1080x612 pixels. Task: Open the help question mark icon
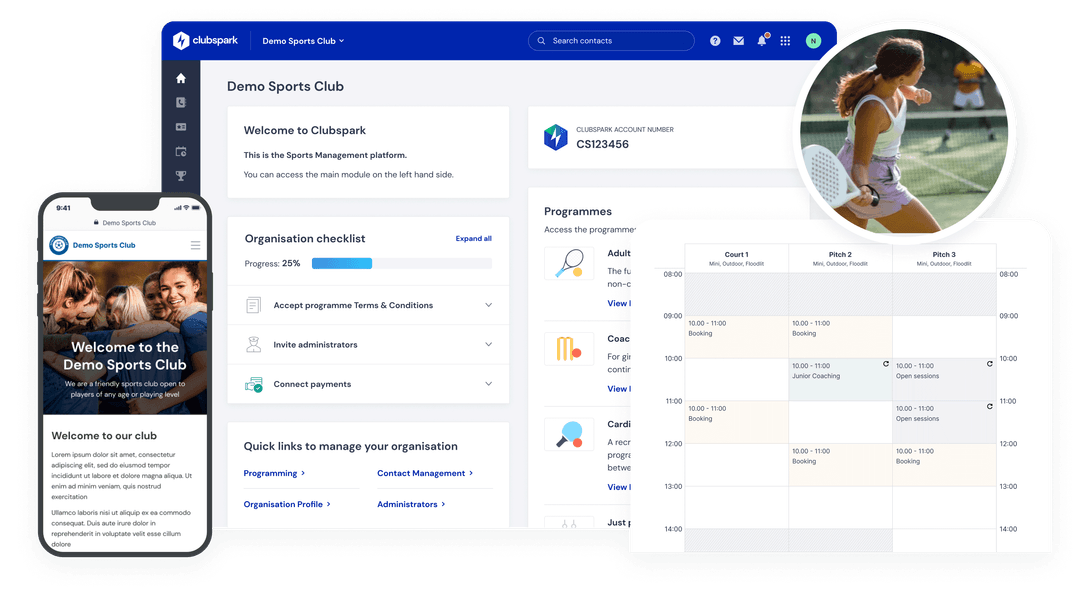(715, 41)
